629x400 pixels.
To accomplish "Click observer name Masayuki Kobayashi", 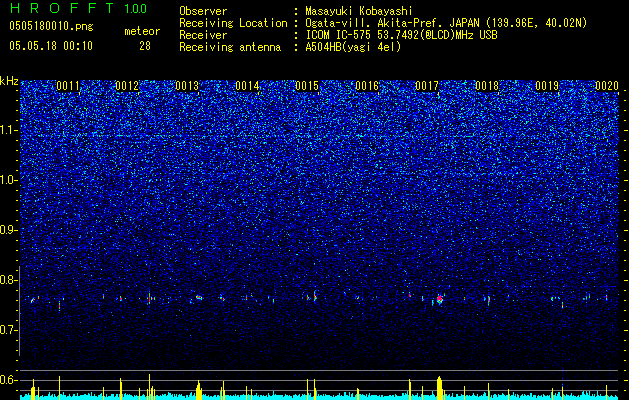I will pos(359,11).
